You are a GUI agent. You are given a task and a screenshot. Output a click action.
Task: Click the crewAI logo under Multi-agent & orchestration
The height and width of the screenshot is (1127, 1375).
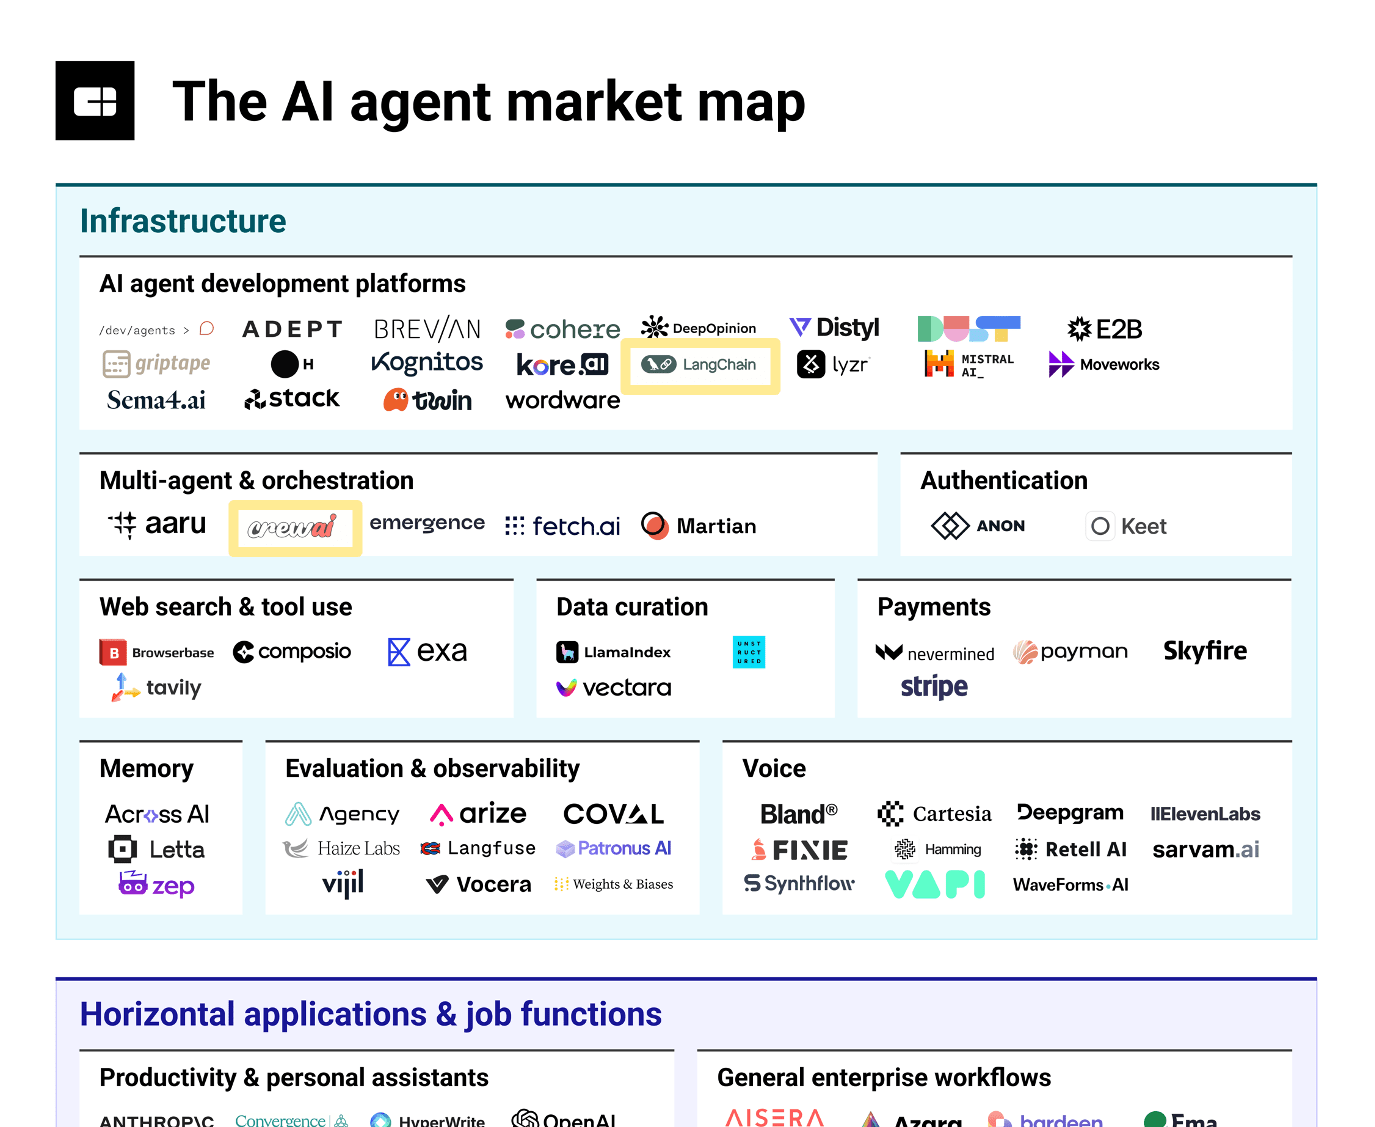pos(294,527)
